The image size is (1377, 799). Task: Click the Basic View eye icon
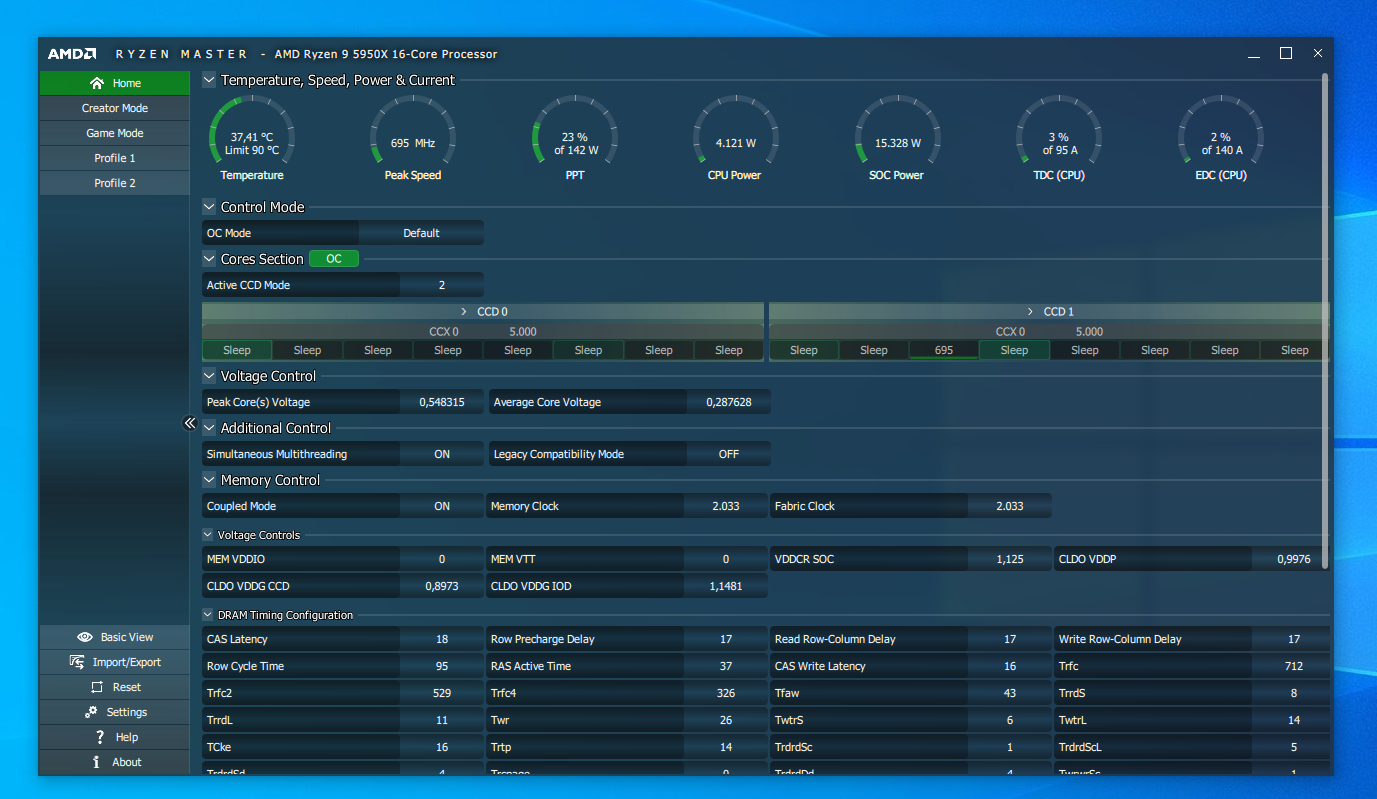[x=85, y=637]
